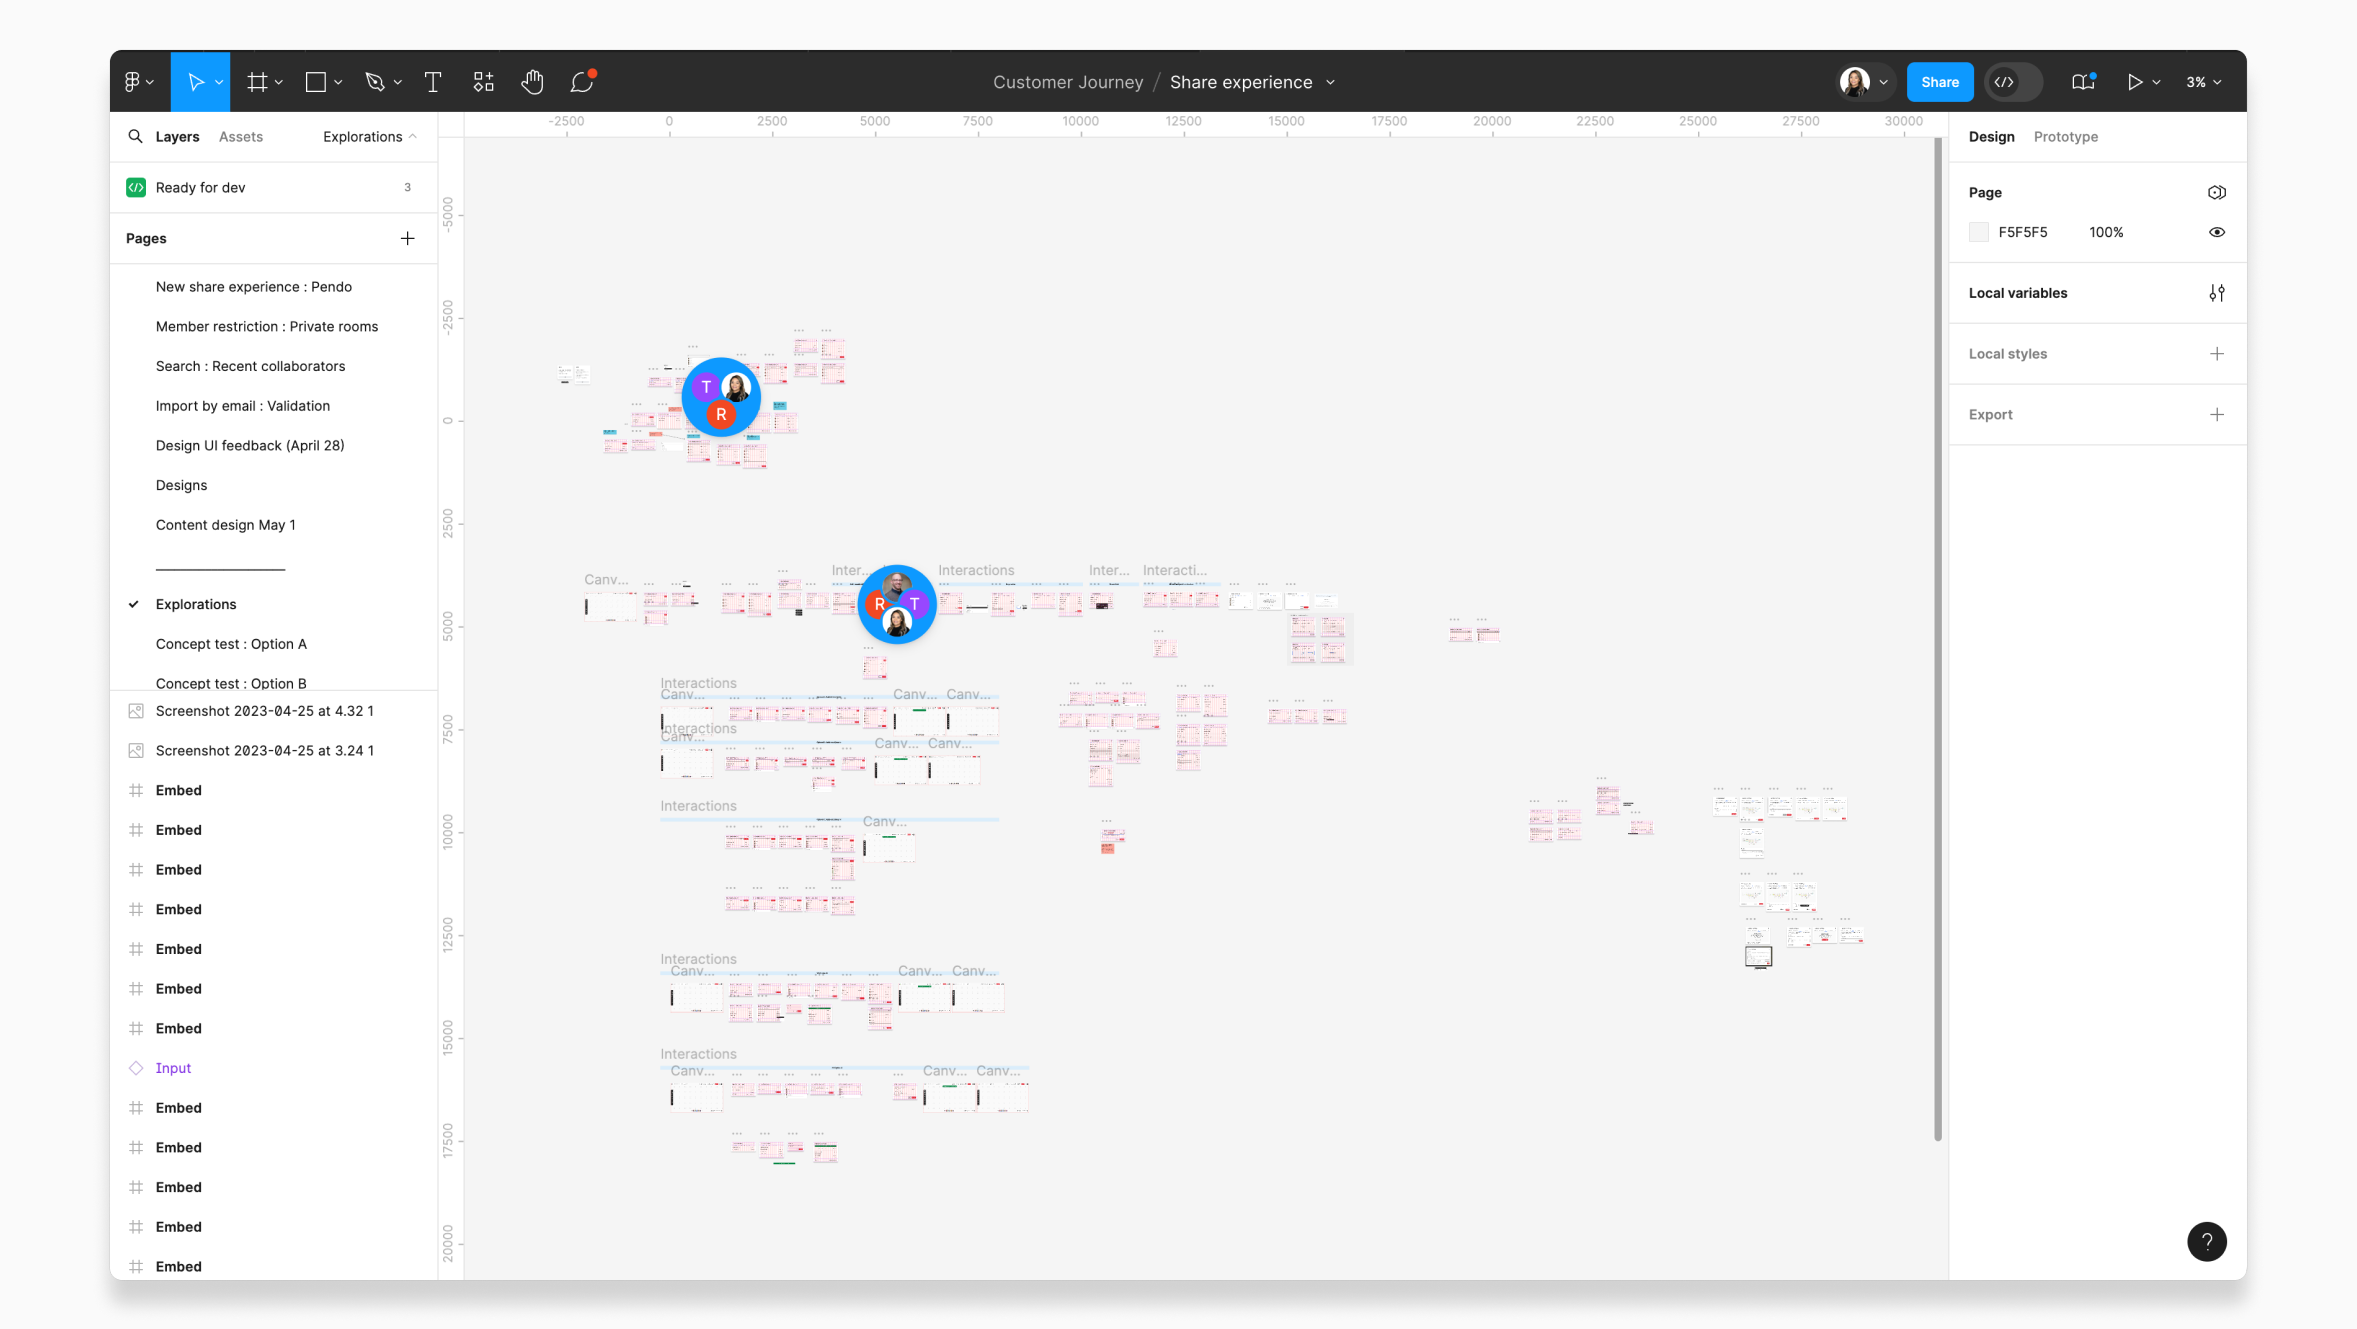The image size is (2357, 1329).
Task: Click Screenshot 2023-04-25 at 4.32 1 image icon
Action: tap(136, 711)
